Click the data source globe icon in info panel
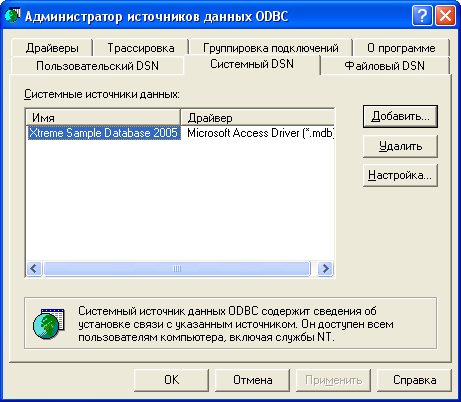 pyautogui.click(x=49, y=324)
